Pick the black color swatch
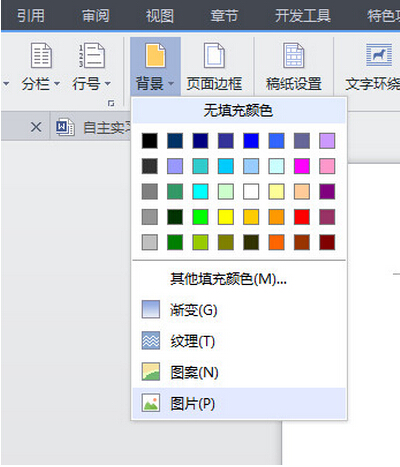 tap(150, 141)
